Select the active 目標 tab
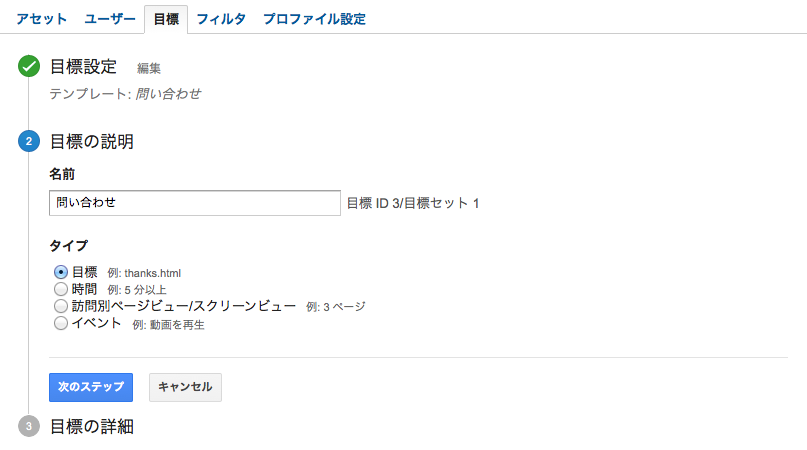This screenshot has height=450, width=807. point(166,19)
